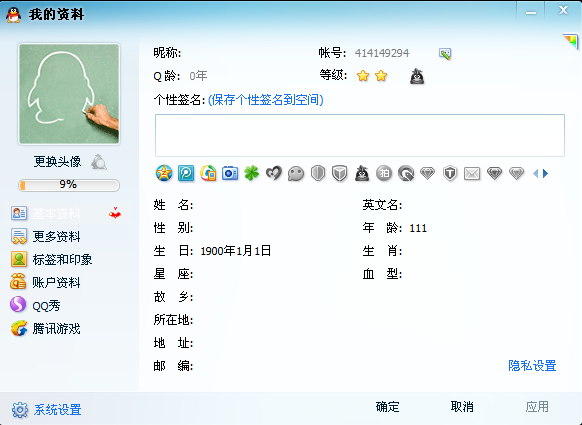Click the Tencent Weibo pengyou icon
Viewport: 582px width, 425px height.
(186, 173)
